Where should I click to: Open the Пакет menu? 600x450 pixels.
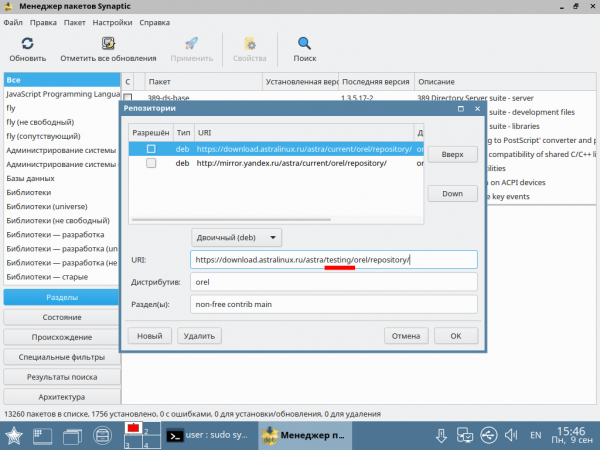[74, 21]
